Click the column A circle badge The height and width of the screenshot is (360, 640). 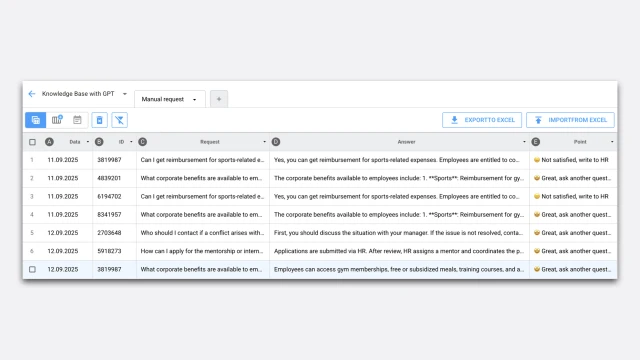point(49,142)
